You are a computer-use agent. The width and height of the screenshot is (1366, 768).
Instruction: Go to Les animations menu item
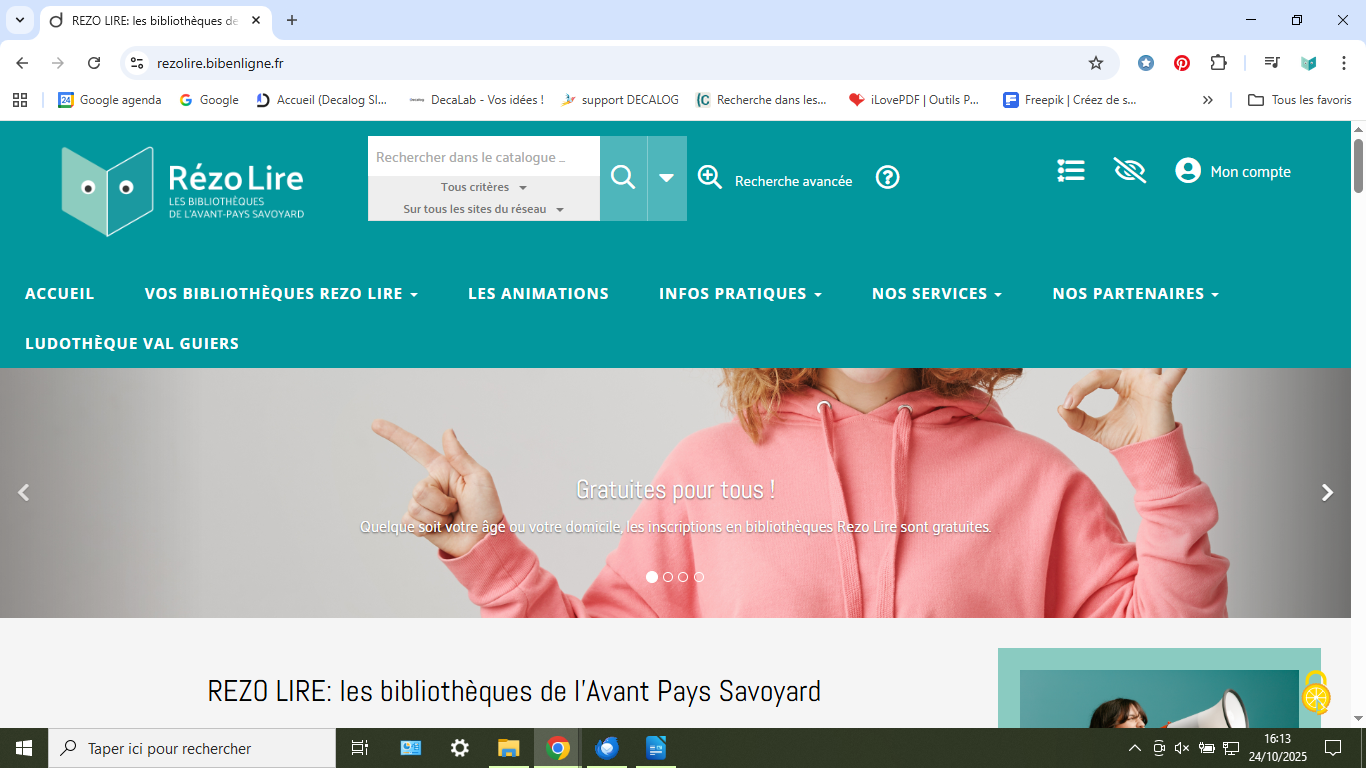click(538, 294)
